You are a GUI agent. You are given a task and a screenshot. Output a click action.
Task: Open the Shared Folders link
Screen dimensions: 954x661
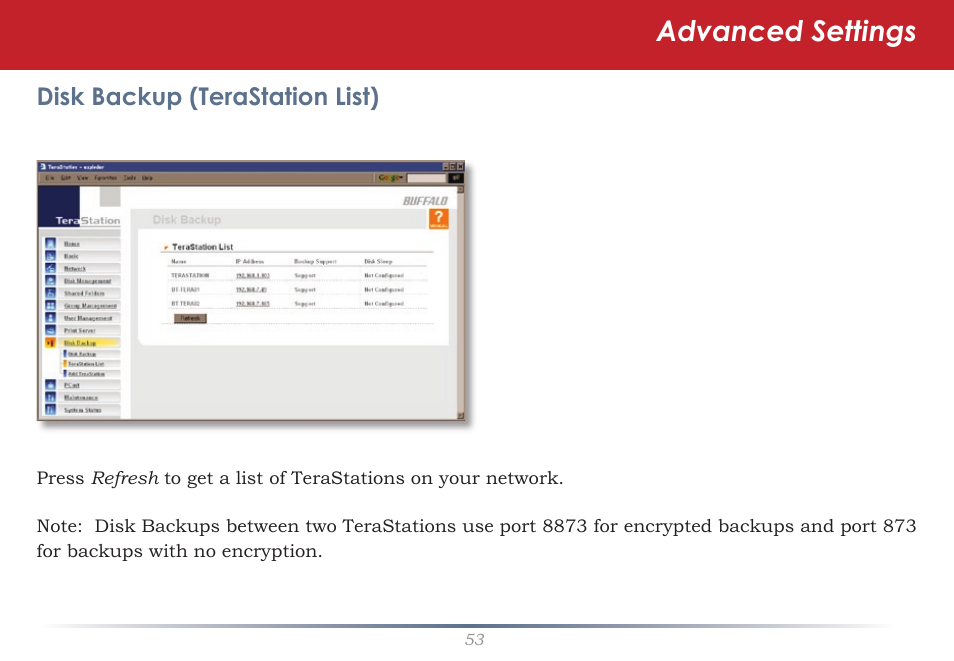click(84, 293)
